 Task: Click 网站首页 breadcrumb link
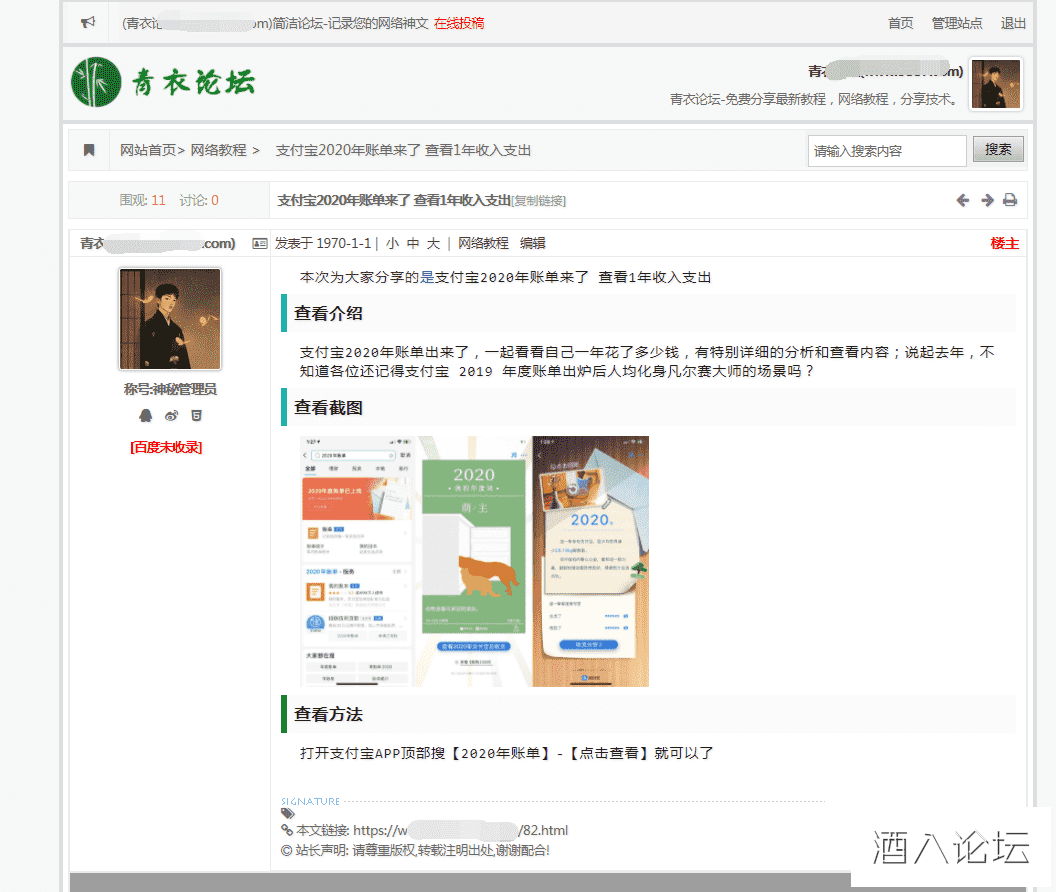pos(147,150)
